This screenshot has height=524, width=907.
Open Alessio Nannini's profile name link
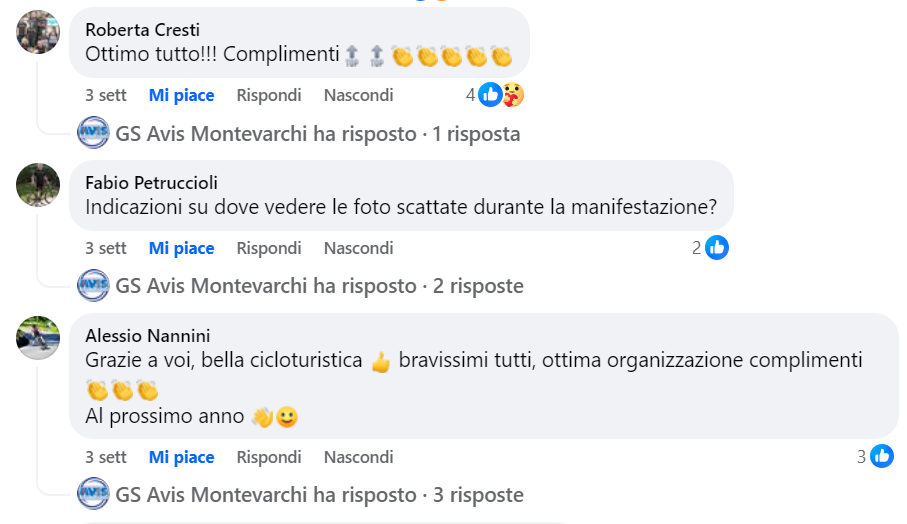pyautogui.click(x=148, y=336)
